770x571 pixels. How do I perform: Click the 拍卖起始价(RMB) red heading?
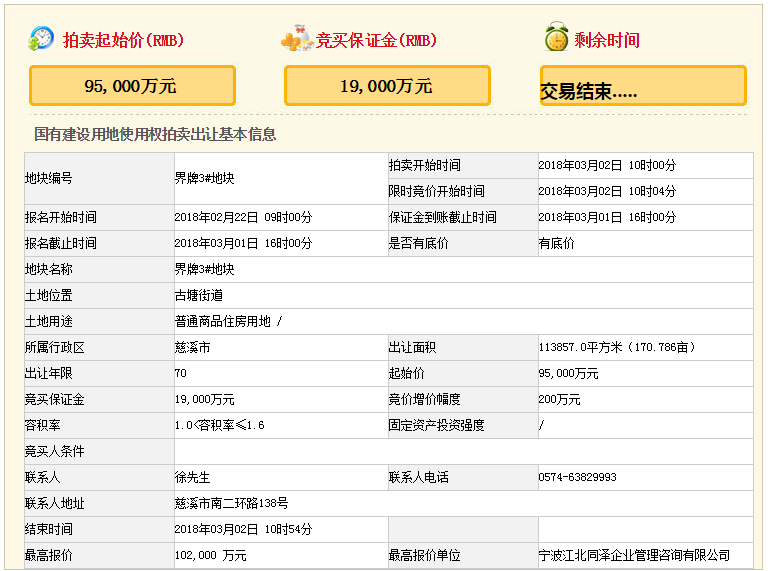pos(123,41)
